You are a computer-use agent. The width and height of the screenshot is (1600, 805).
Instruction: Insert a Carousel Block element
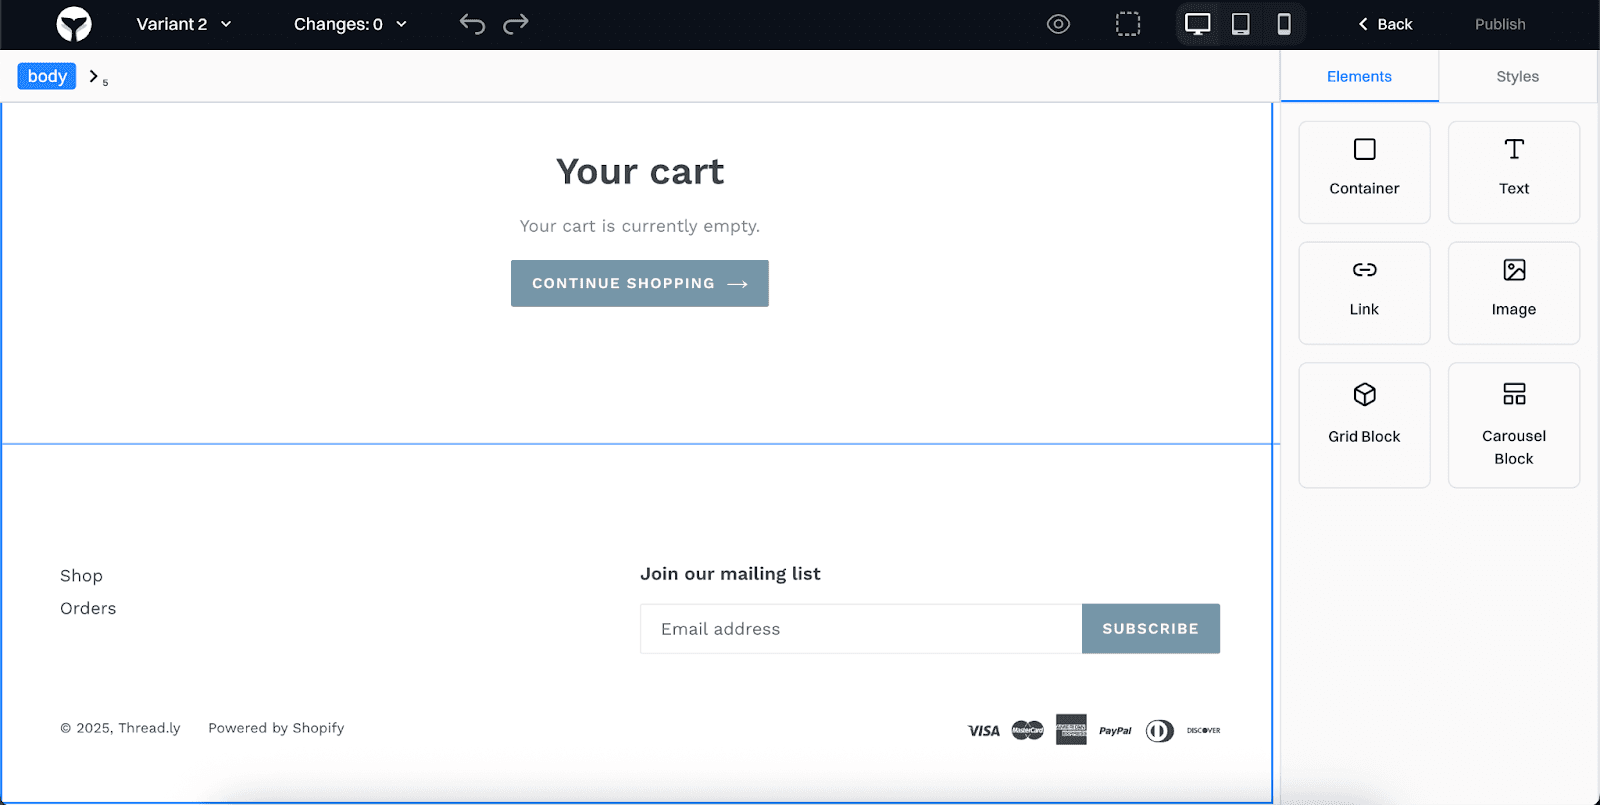1513,425
